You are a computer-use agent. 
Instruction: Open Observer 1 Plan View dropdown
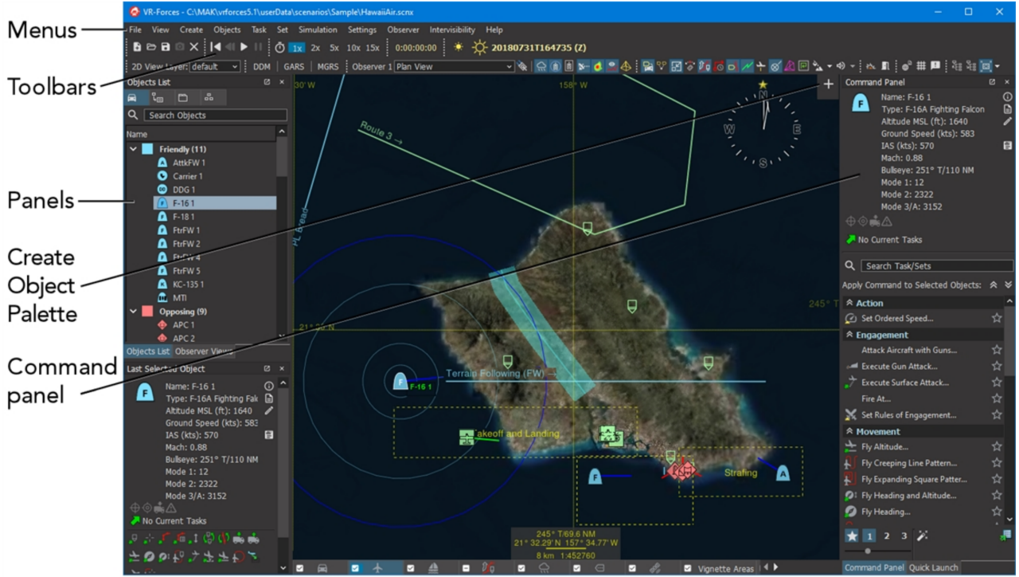coord(454,66)
